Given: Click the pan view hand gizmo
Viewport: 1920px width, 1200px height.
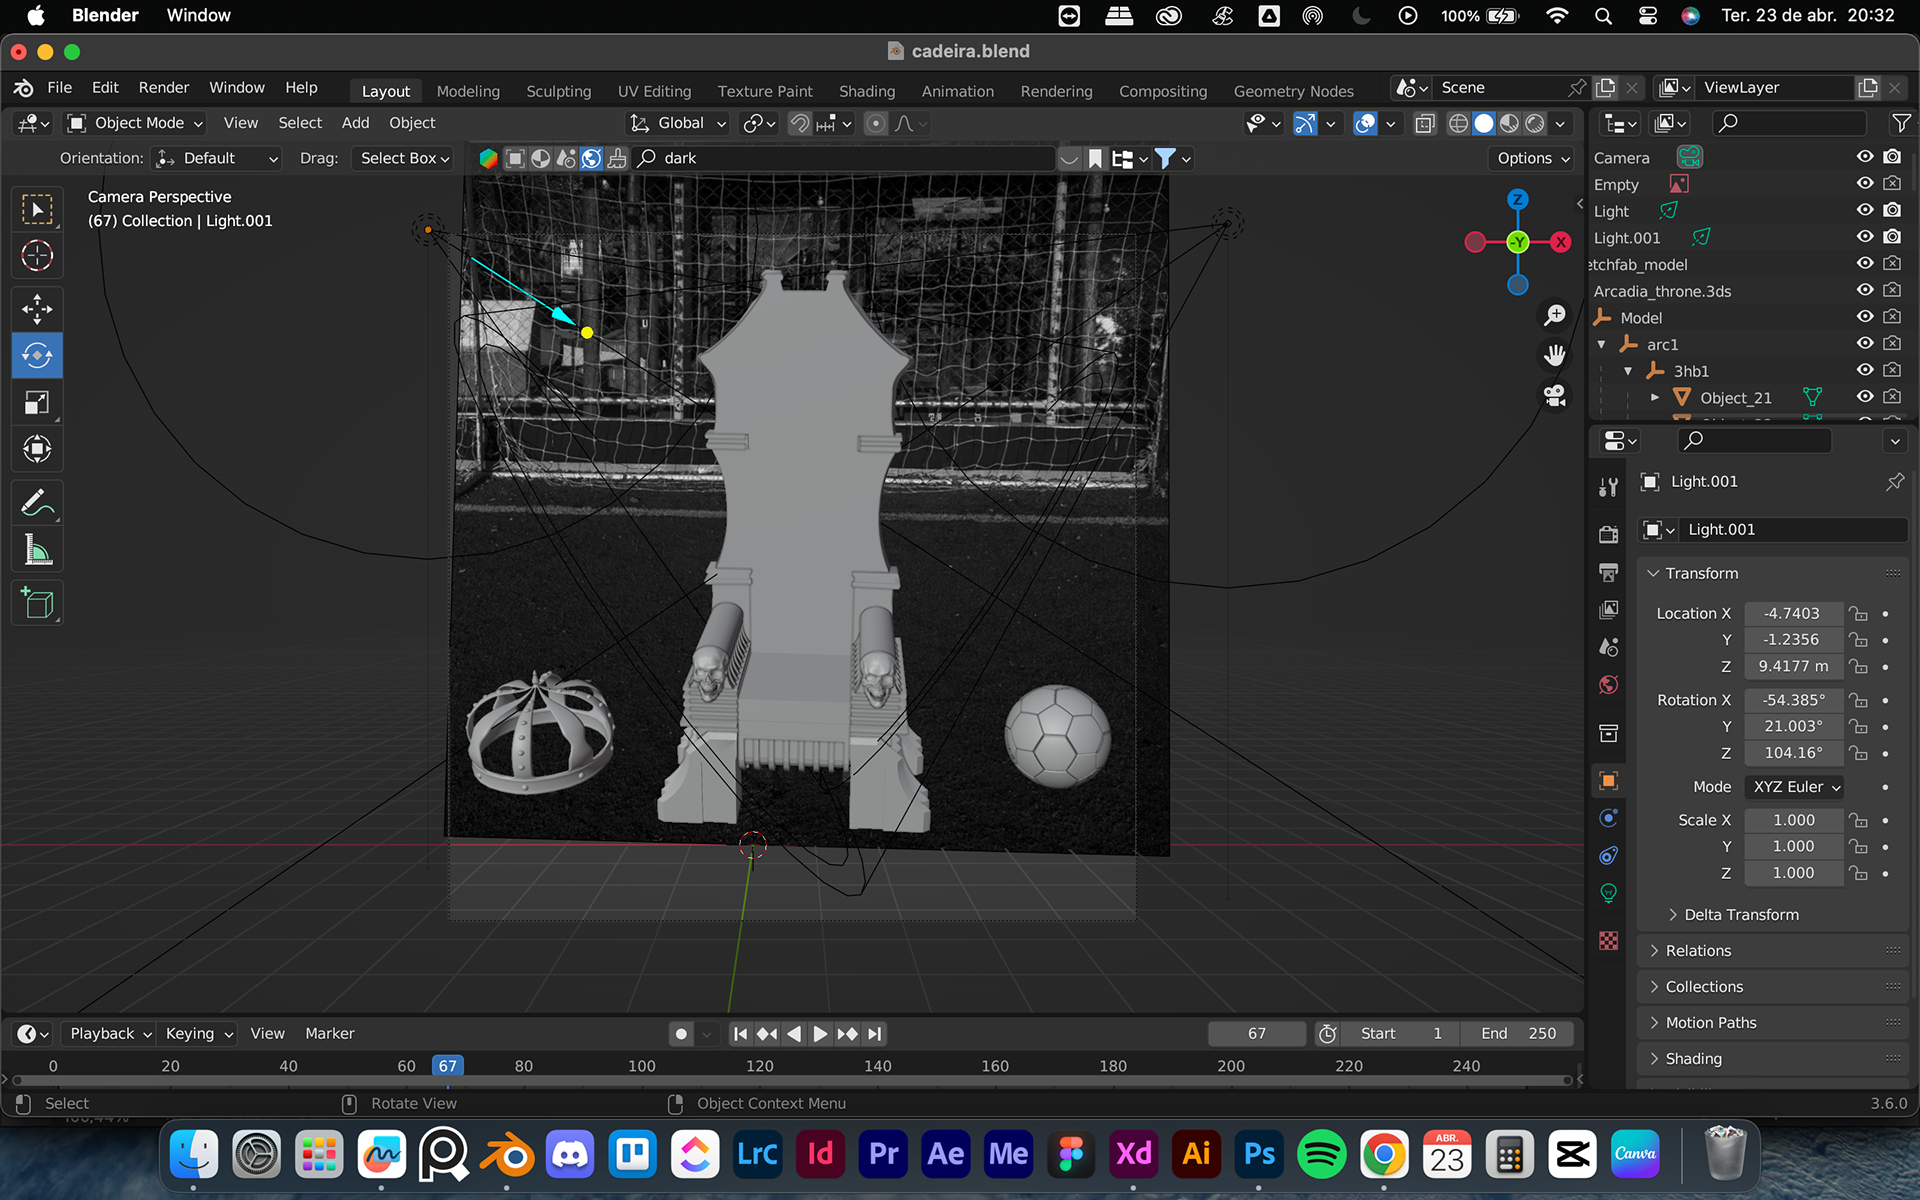Looking at the screenshot, I should [x=1554, y=355].
